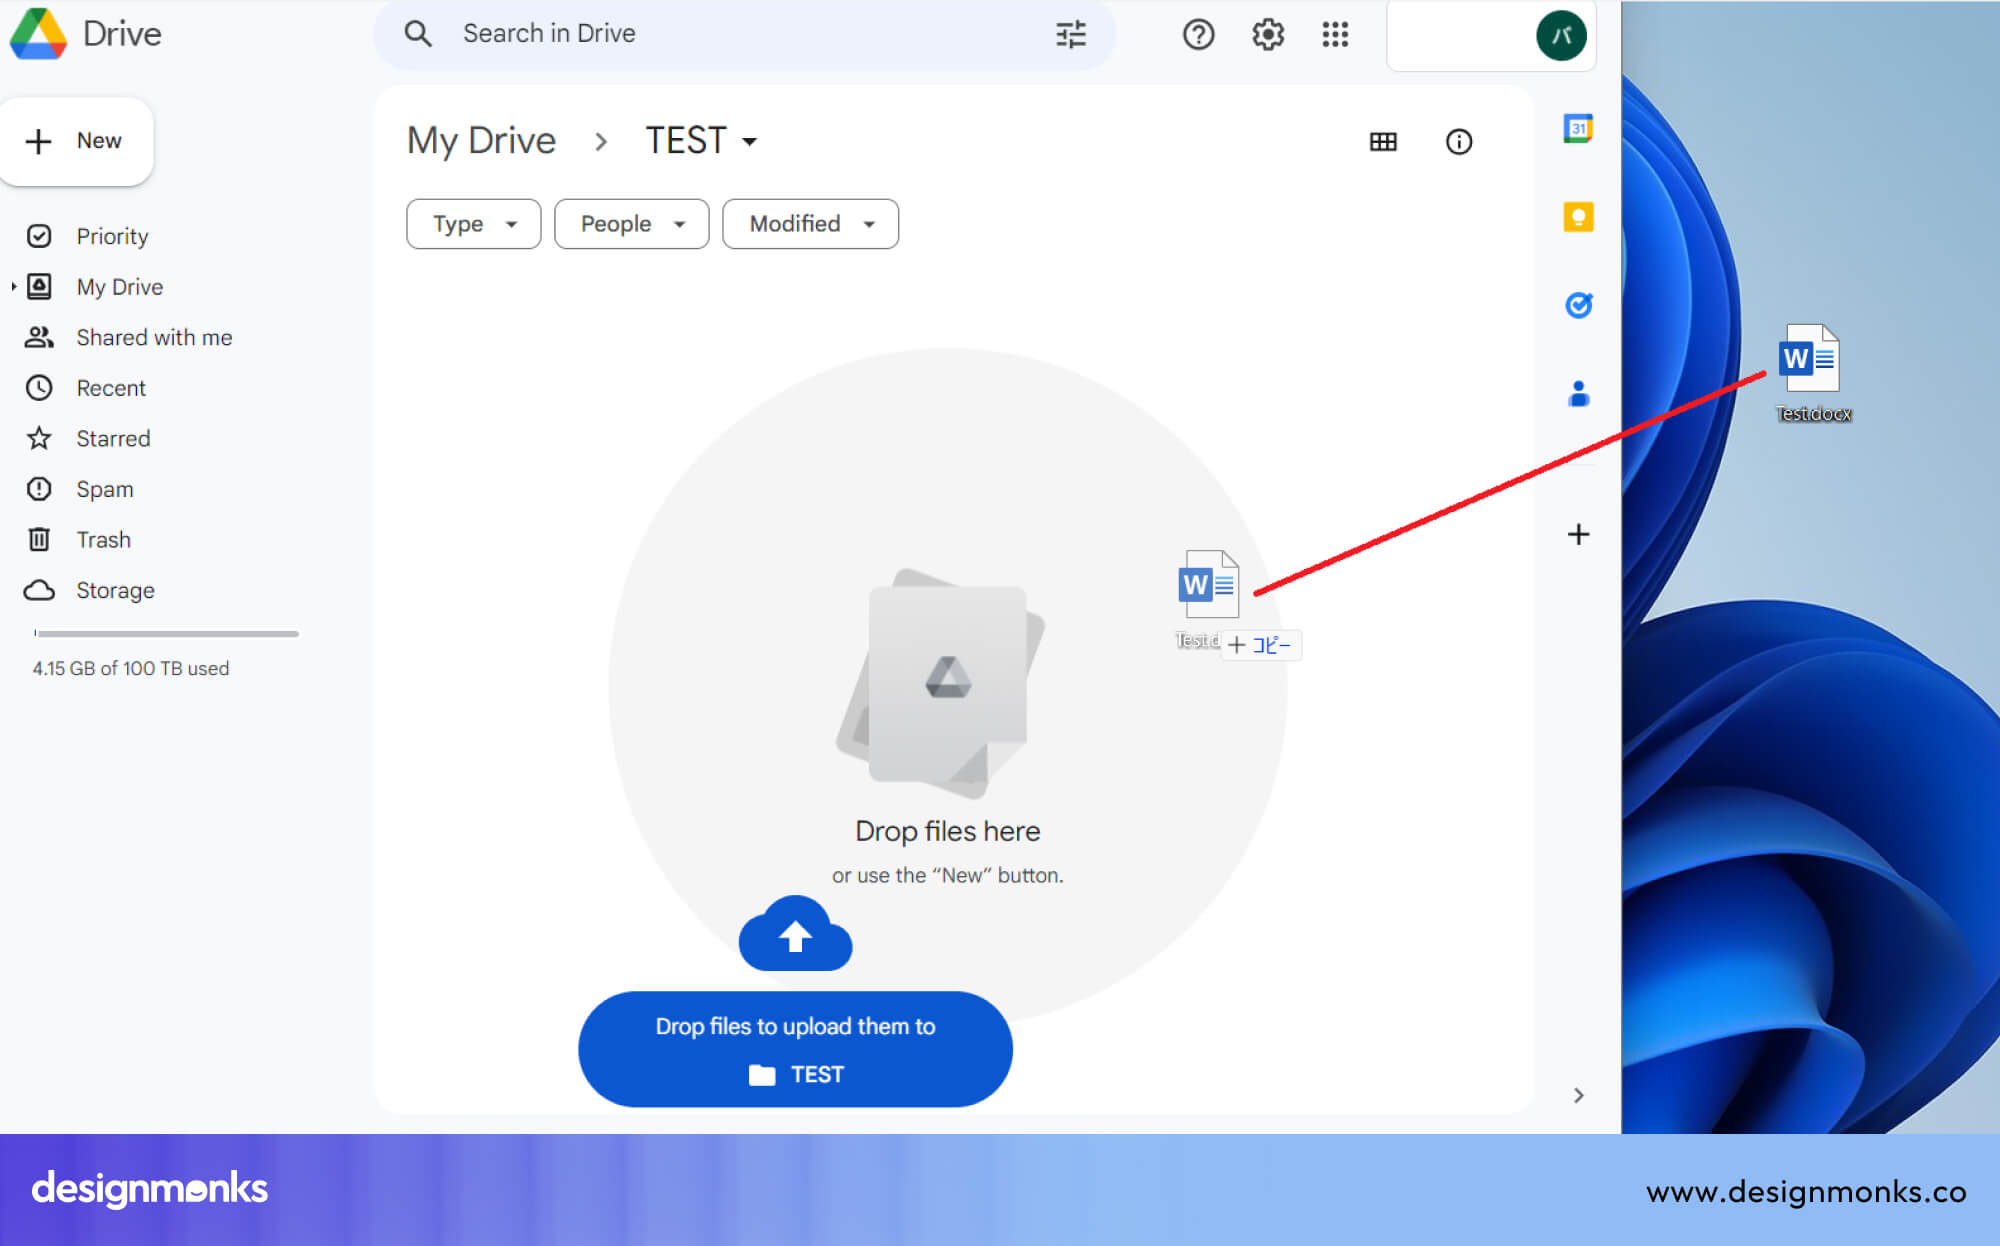Show the details info panel
The width and height of the screenshot is (2000, 1246).
[1459, 141]
